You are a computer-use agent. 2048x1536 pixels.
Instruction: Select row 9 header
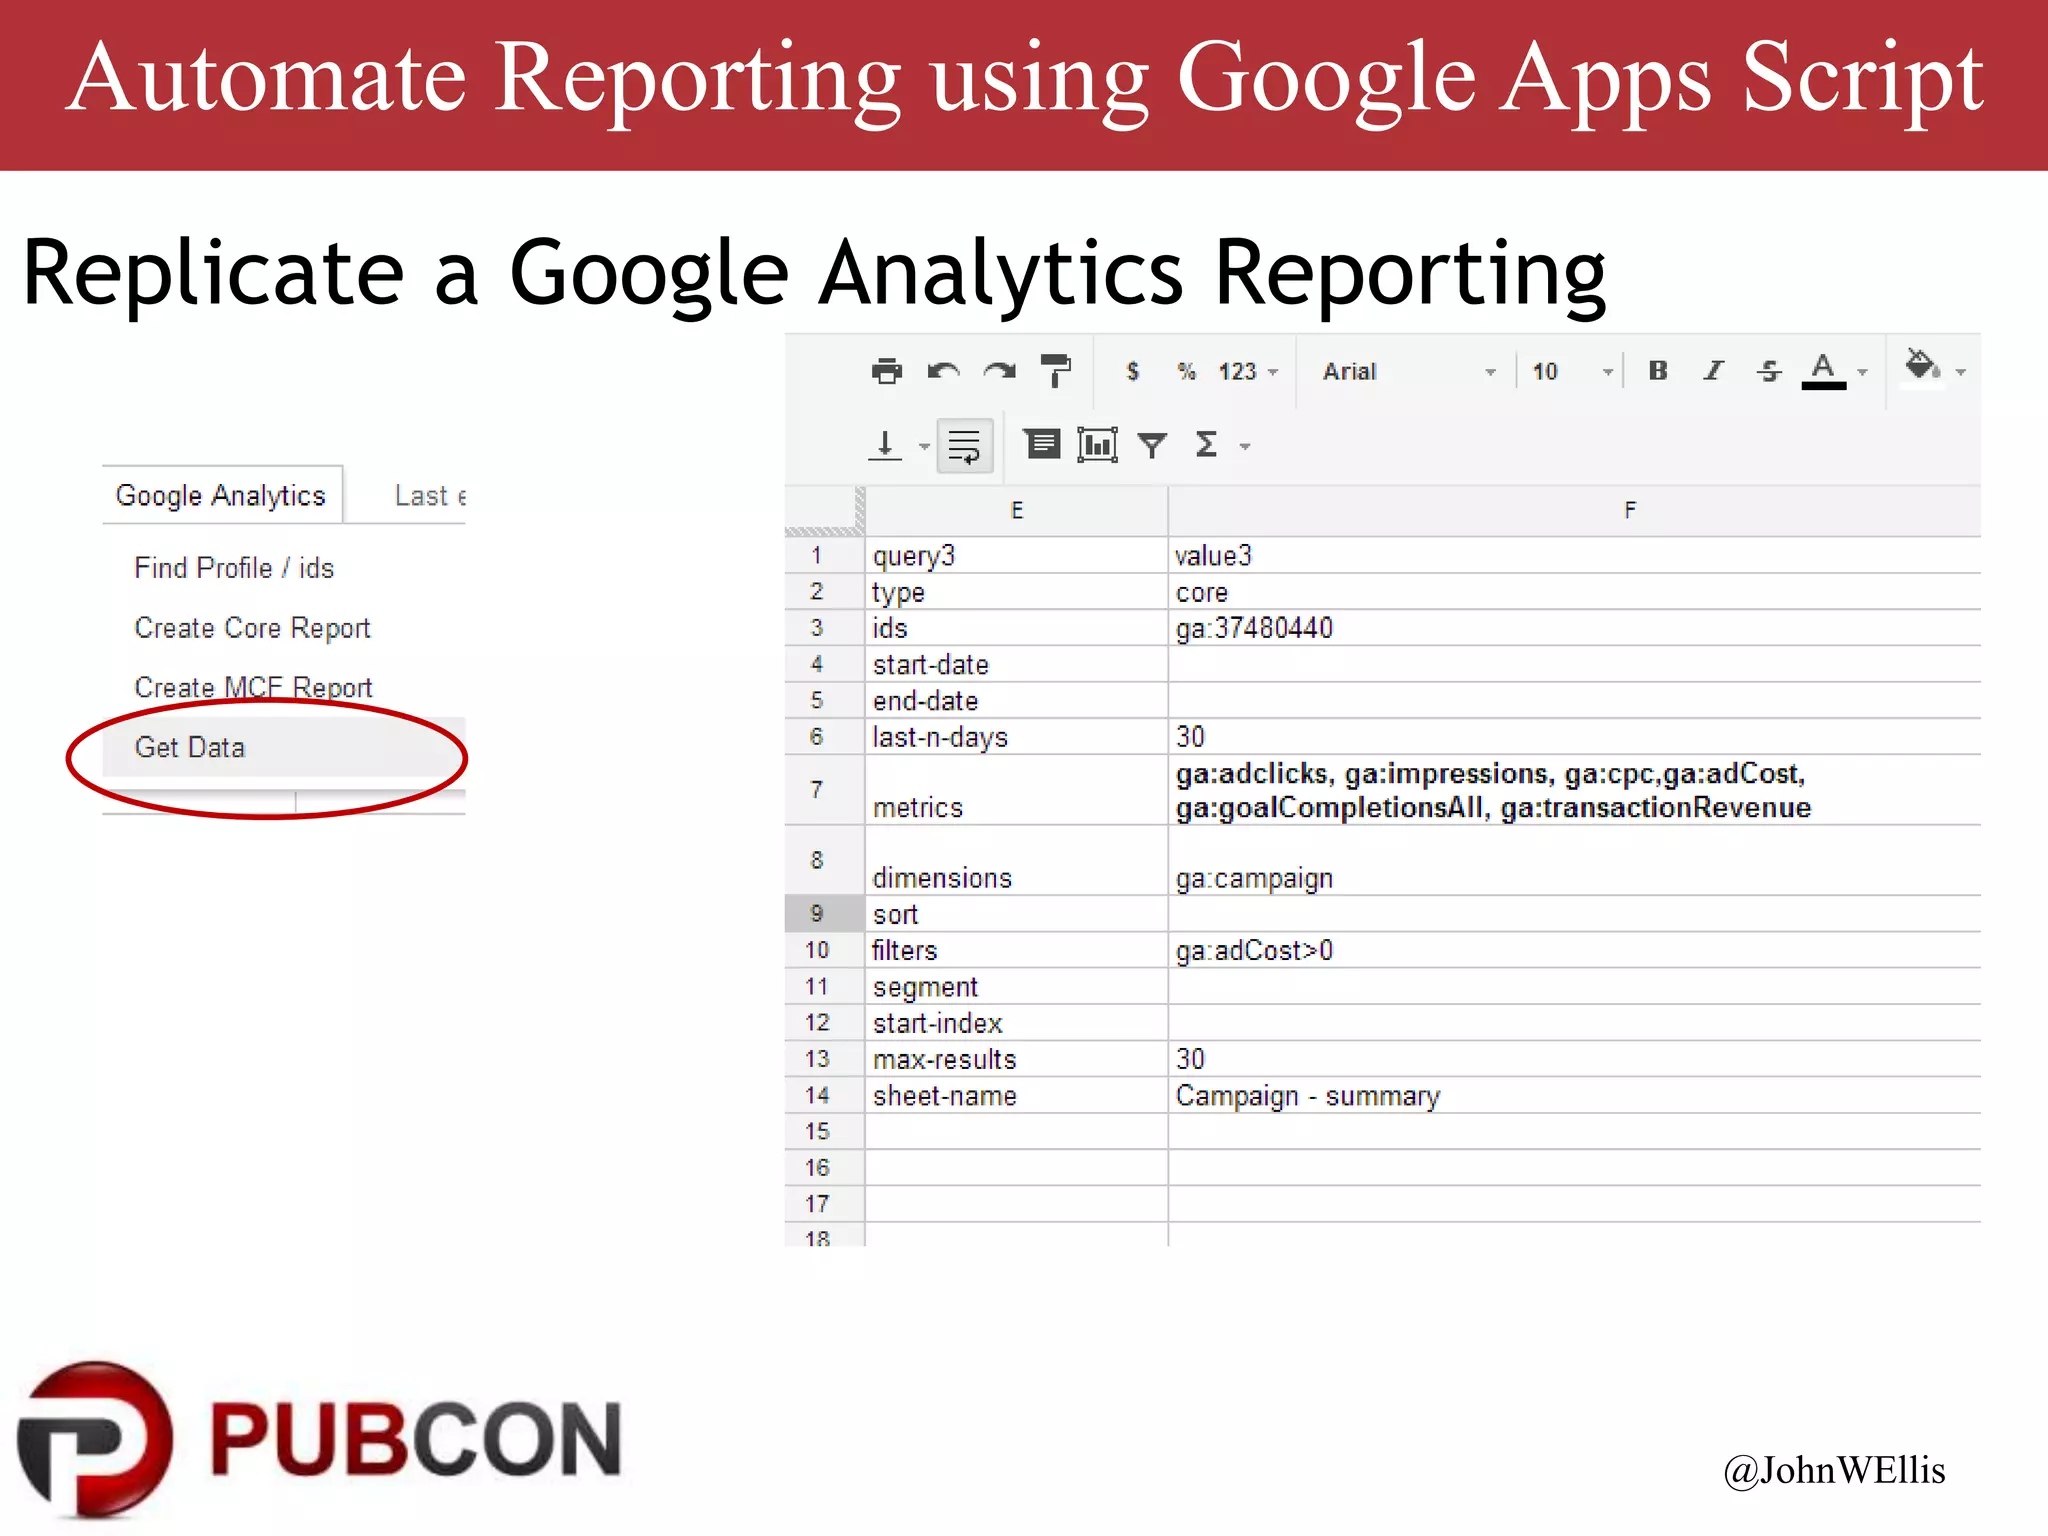click(824, 913)
